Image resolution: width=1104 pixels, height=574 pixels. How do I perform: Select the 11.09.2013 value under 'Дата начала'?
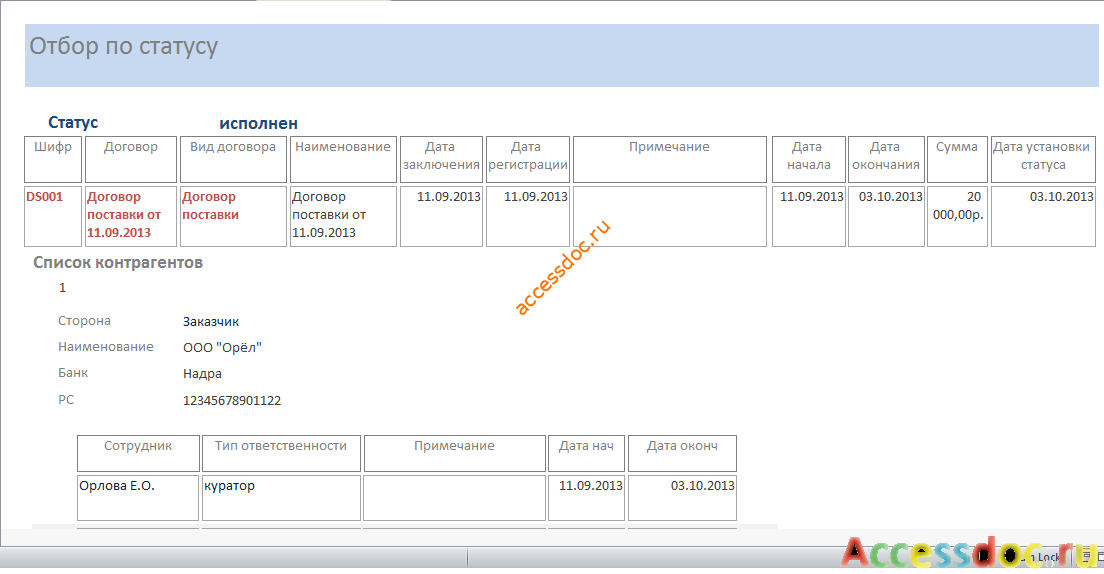click(x=808, y=216)
